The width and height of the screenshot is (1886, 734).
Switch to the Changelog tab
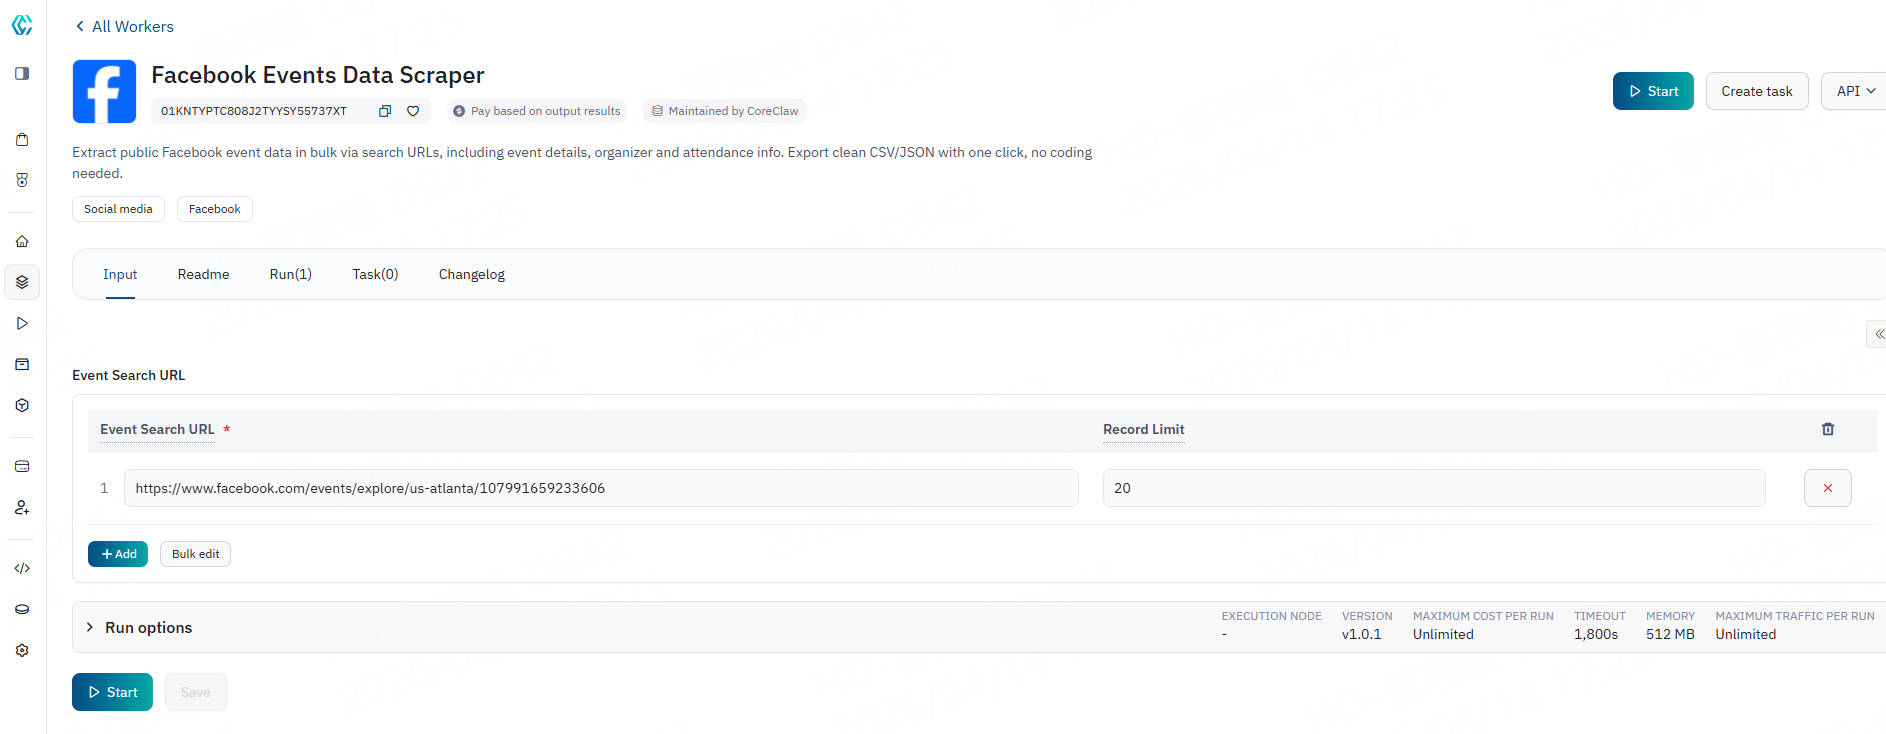471,274
